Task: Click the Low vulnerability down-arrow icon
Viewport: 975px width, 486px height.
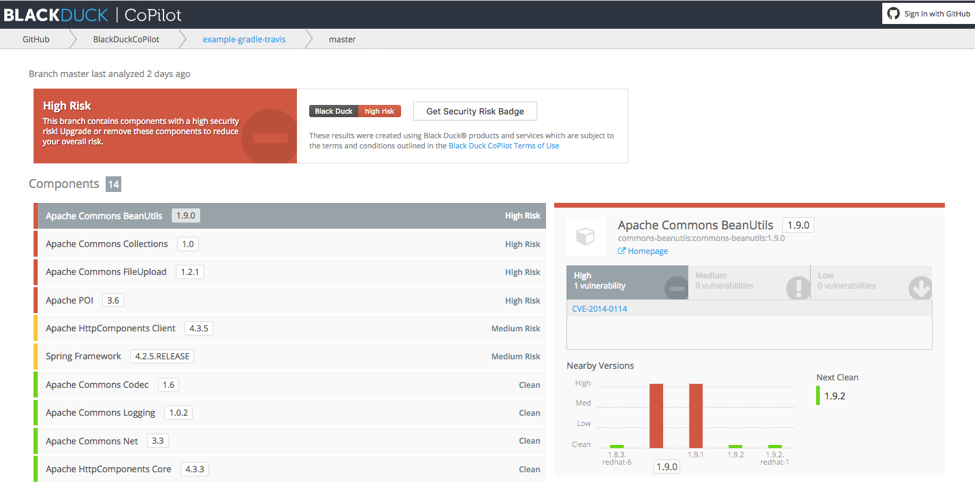Action: (x=920, y=288)
